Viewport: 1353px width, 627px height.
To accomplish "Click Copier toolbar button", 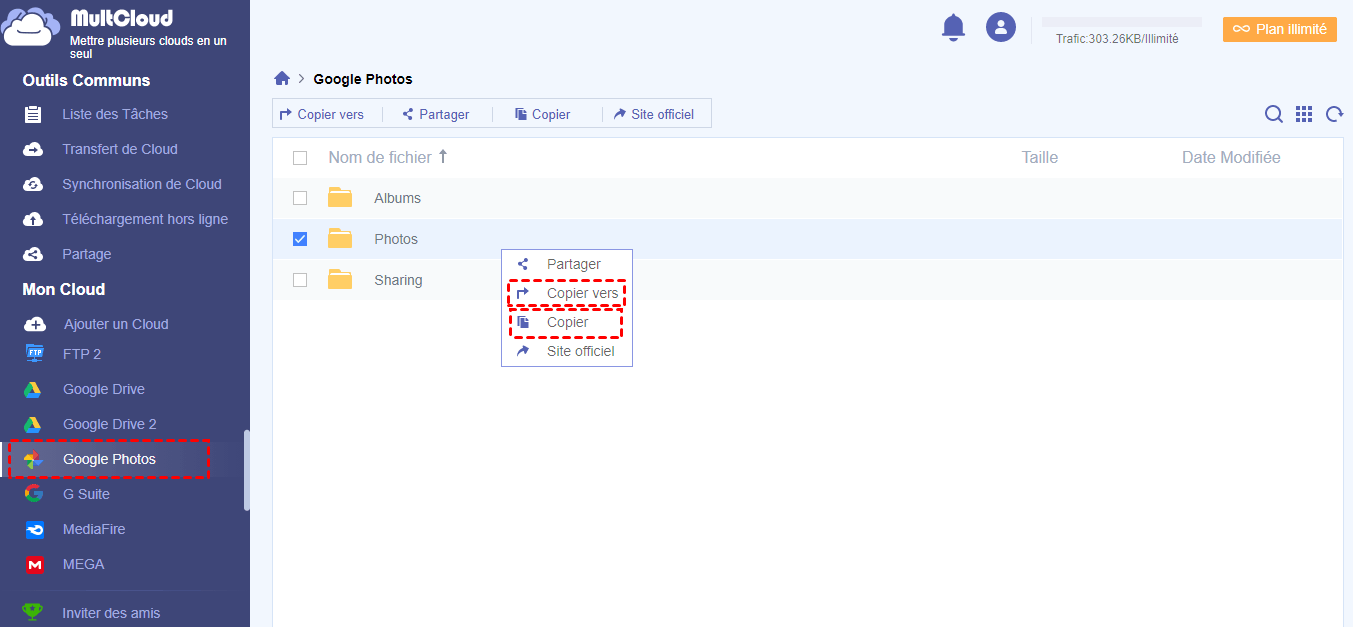I will (x=543, y=114).
